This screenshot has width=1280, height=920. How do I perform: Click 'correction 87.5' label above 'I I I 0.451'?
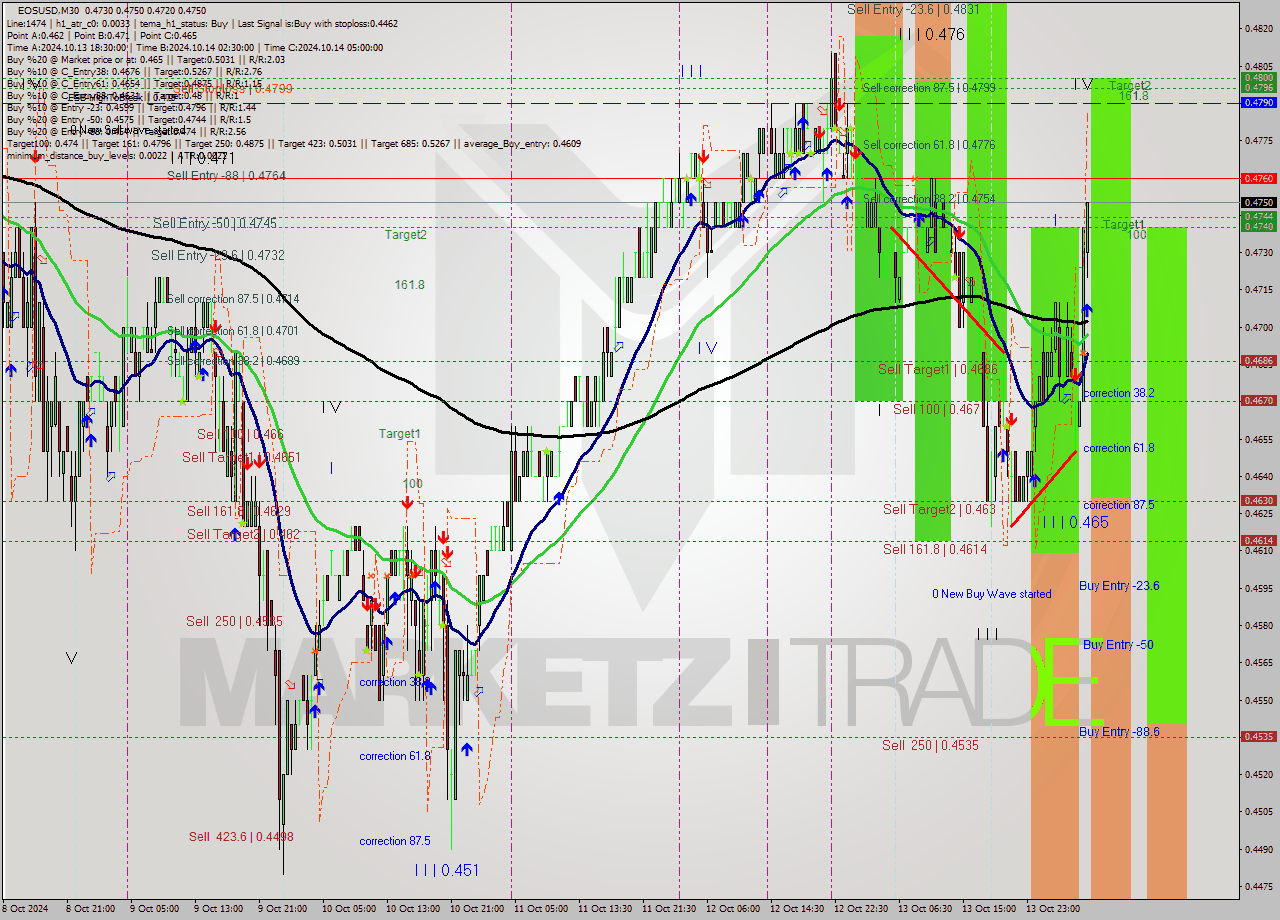[395, 841]
